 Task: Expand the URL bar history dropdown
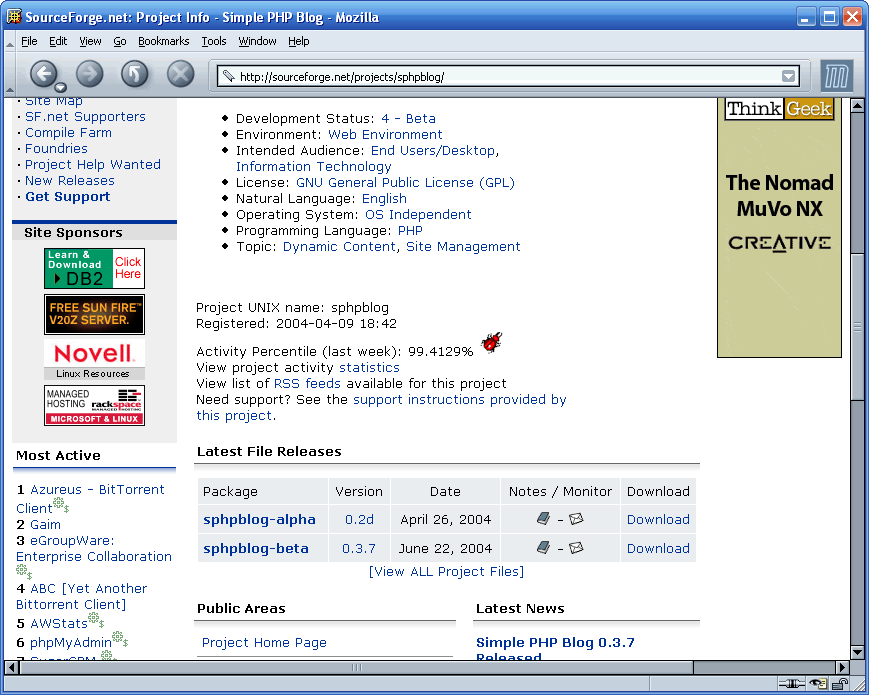[789, 76]
